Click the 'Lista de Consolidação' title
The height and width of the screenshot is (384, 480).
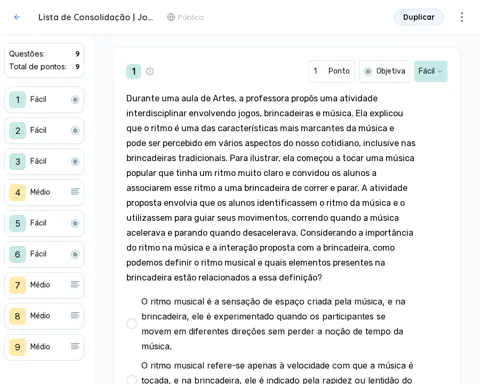click(x=96, y=17)
